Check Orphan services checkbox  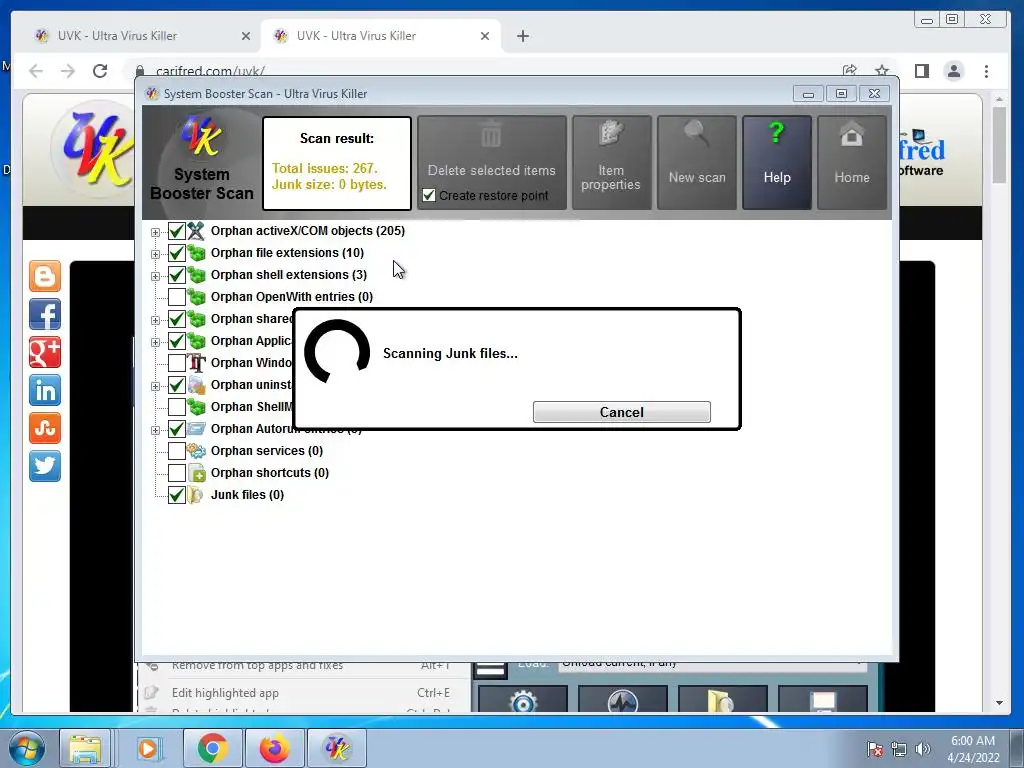tap(176, 451)
